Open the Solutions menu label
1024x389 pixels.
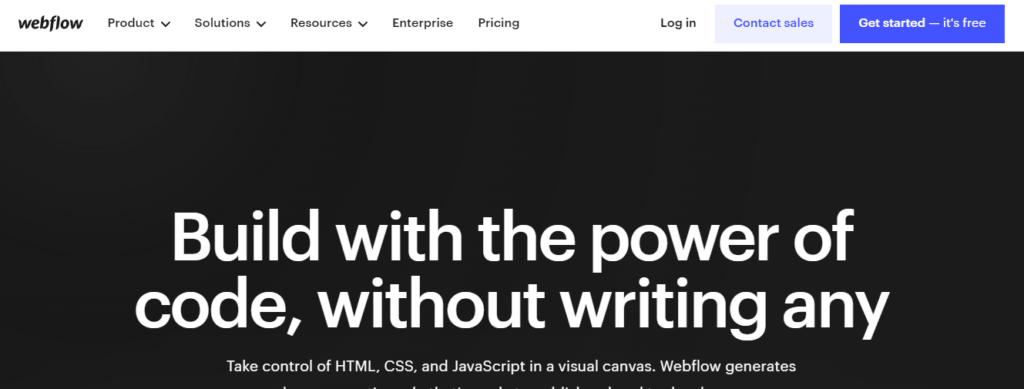pos(222,23)
